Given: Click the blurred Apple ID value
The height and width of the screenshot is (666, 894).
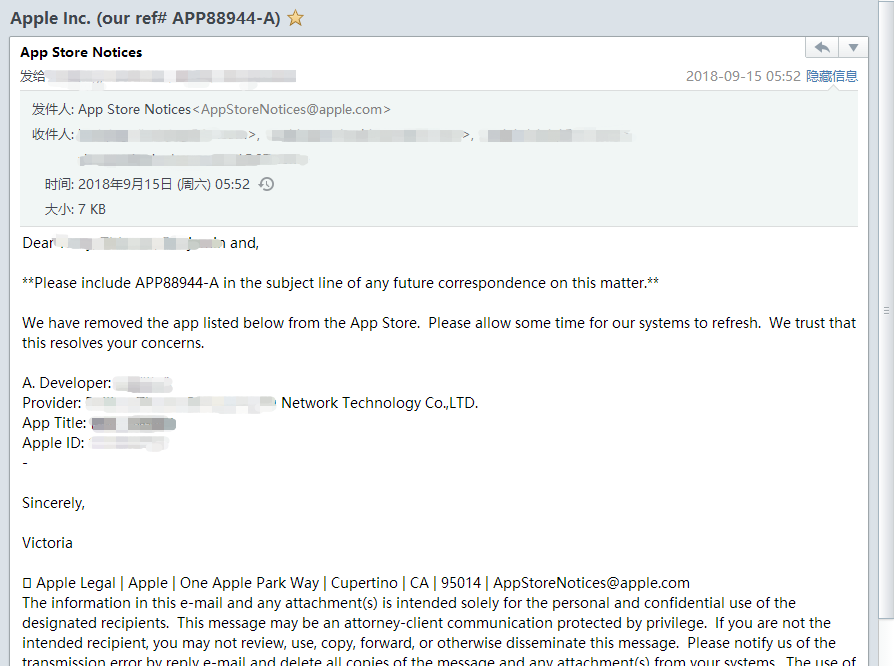Looking at the screenshot, I should [125, 443].
